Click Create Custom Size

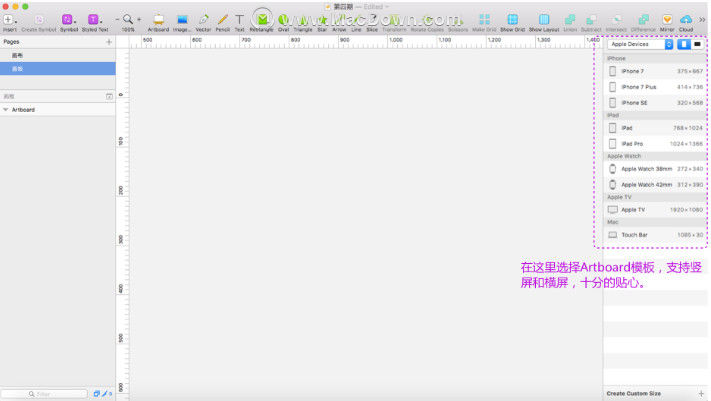(x=633, y=393)
